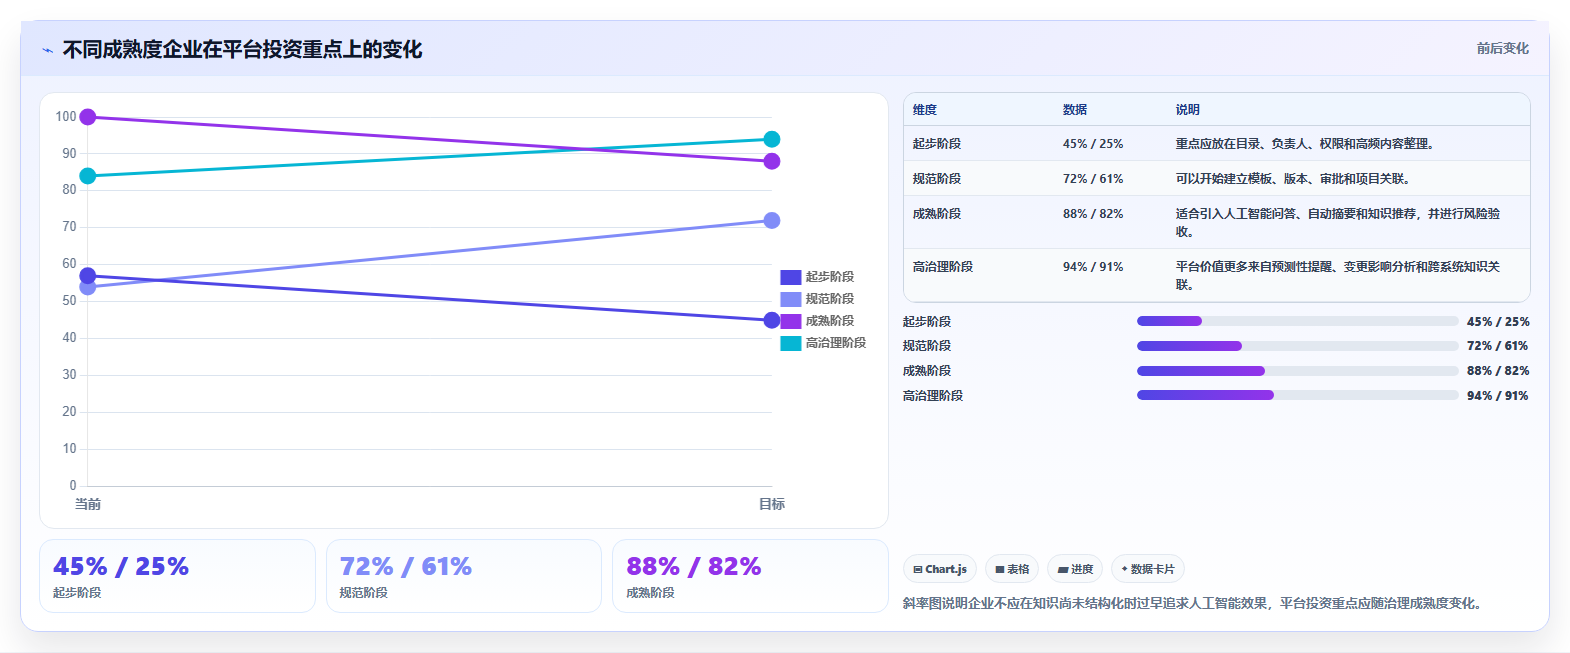Click the dark blue 起步阶段 point at 目标
This screenshot has width=1570, height=653.
[772, 321]
